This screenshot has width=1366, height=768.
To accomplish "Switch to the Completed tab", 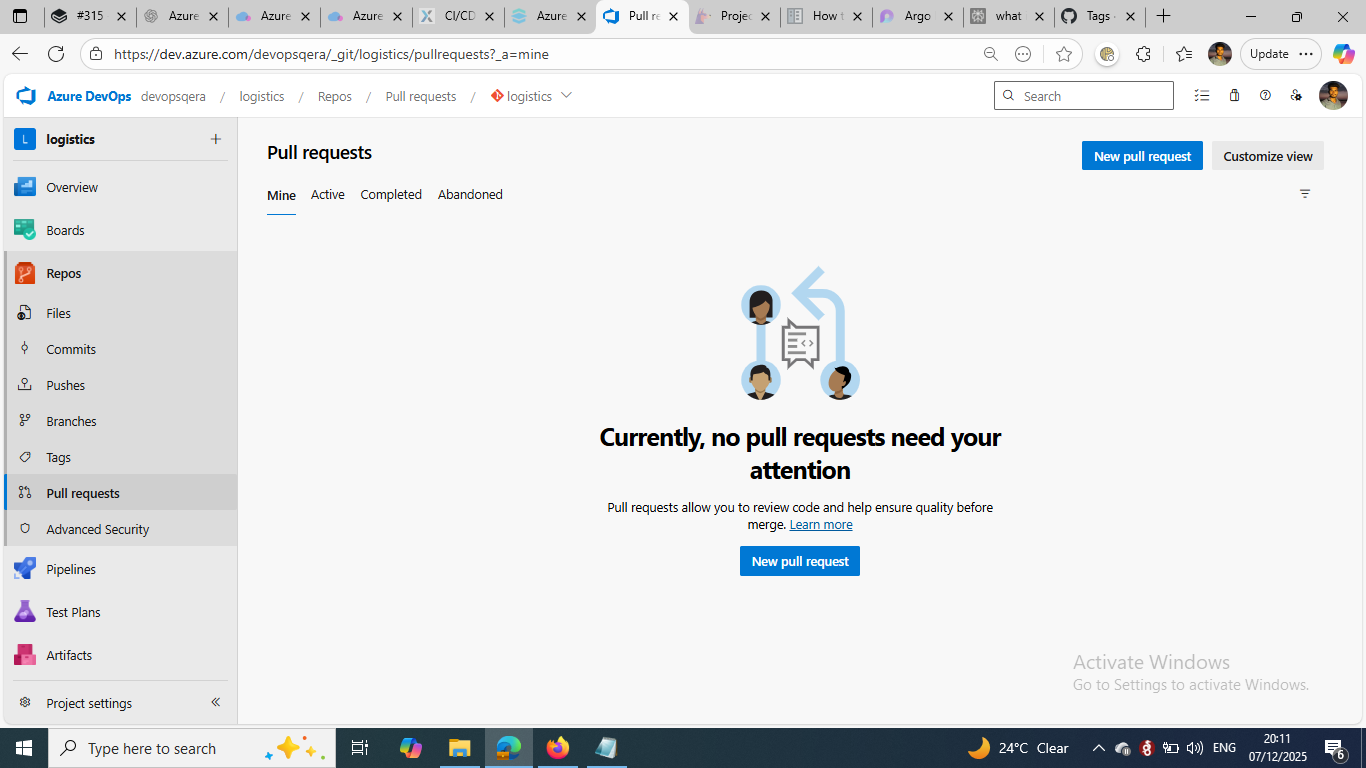I will 391,194.
